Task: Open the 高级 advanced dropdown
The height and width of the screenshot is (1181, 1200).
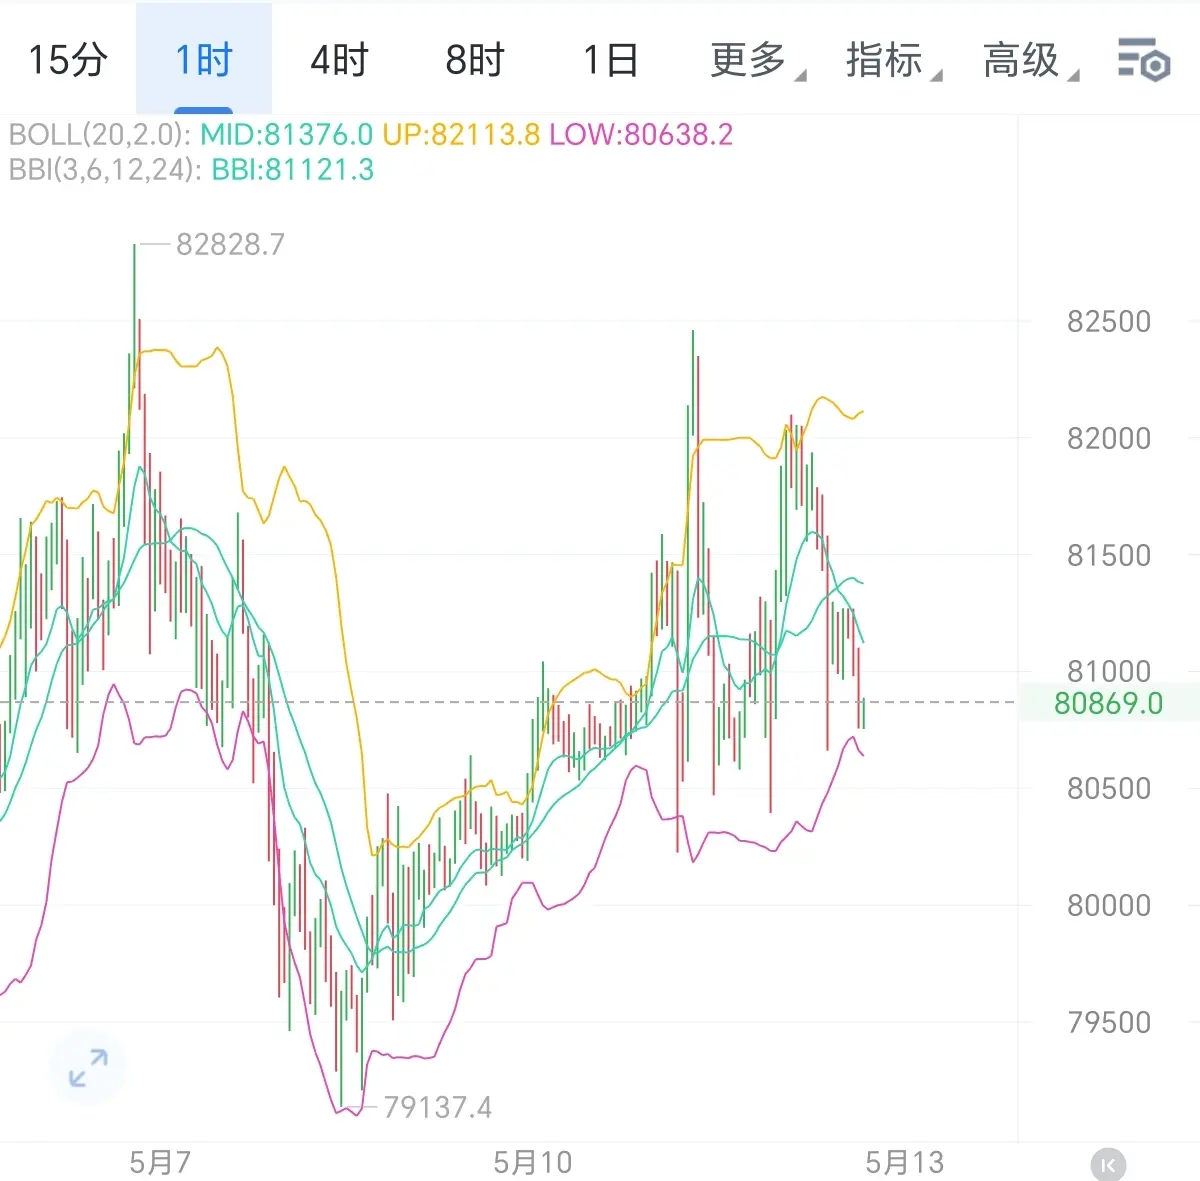Action: point(1030,60)
